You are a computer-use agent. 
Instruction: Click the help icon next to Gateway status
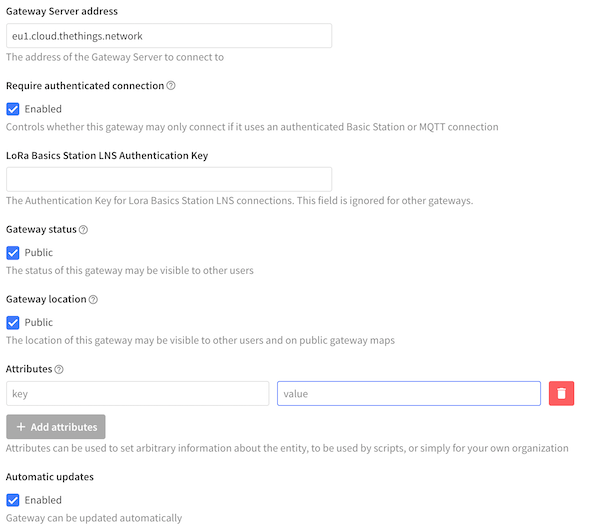coord(83,230)
